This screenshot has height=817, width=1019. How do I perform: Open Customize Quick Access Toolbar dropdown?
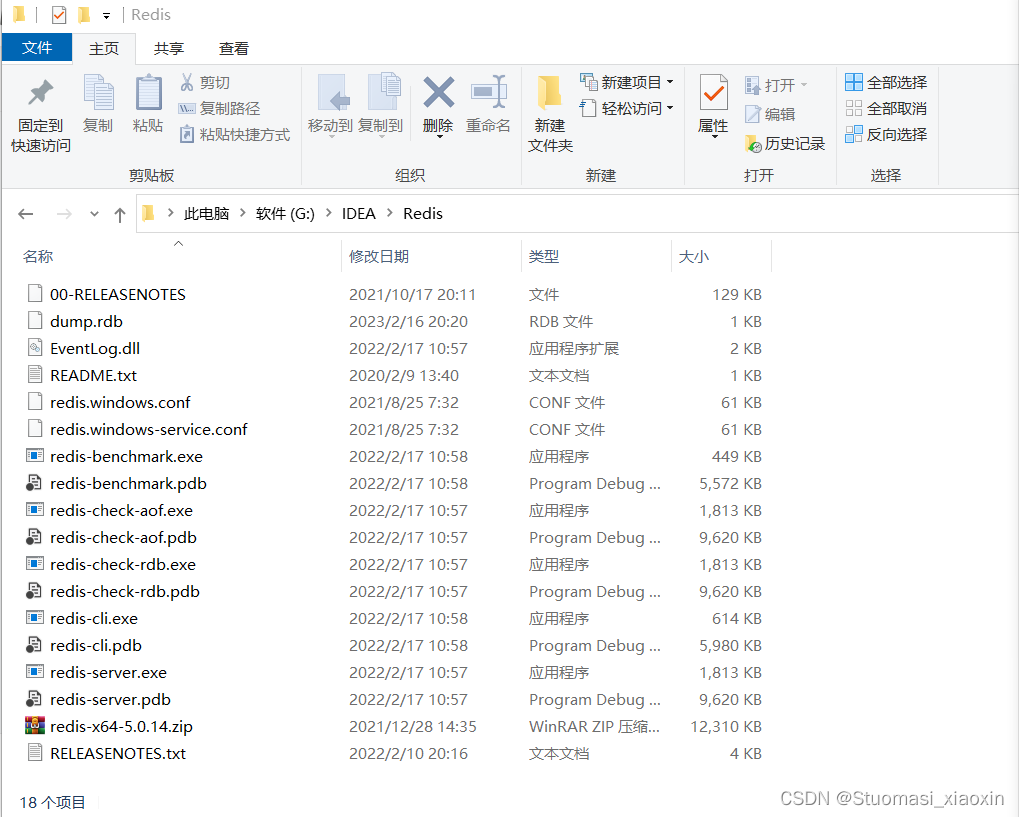pyautogui.click(x=107, y=16)
